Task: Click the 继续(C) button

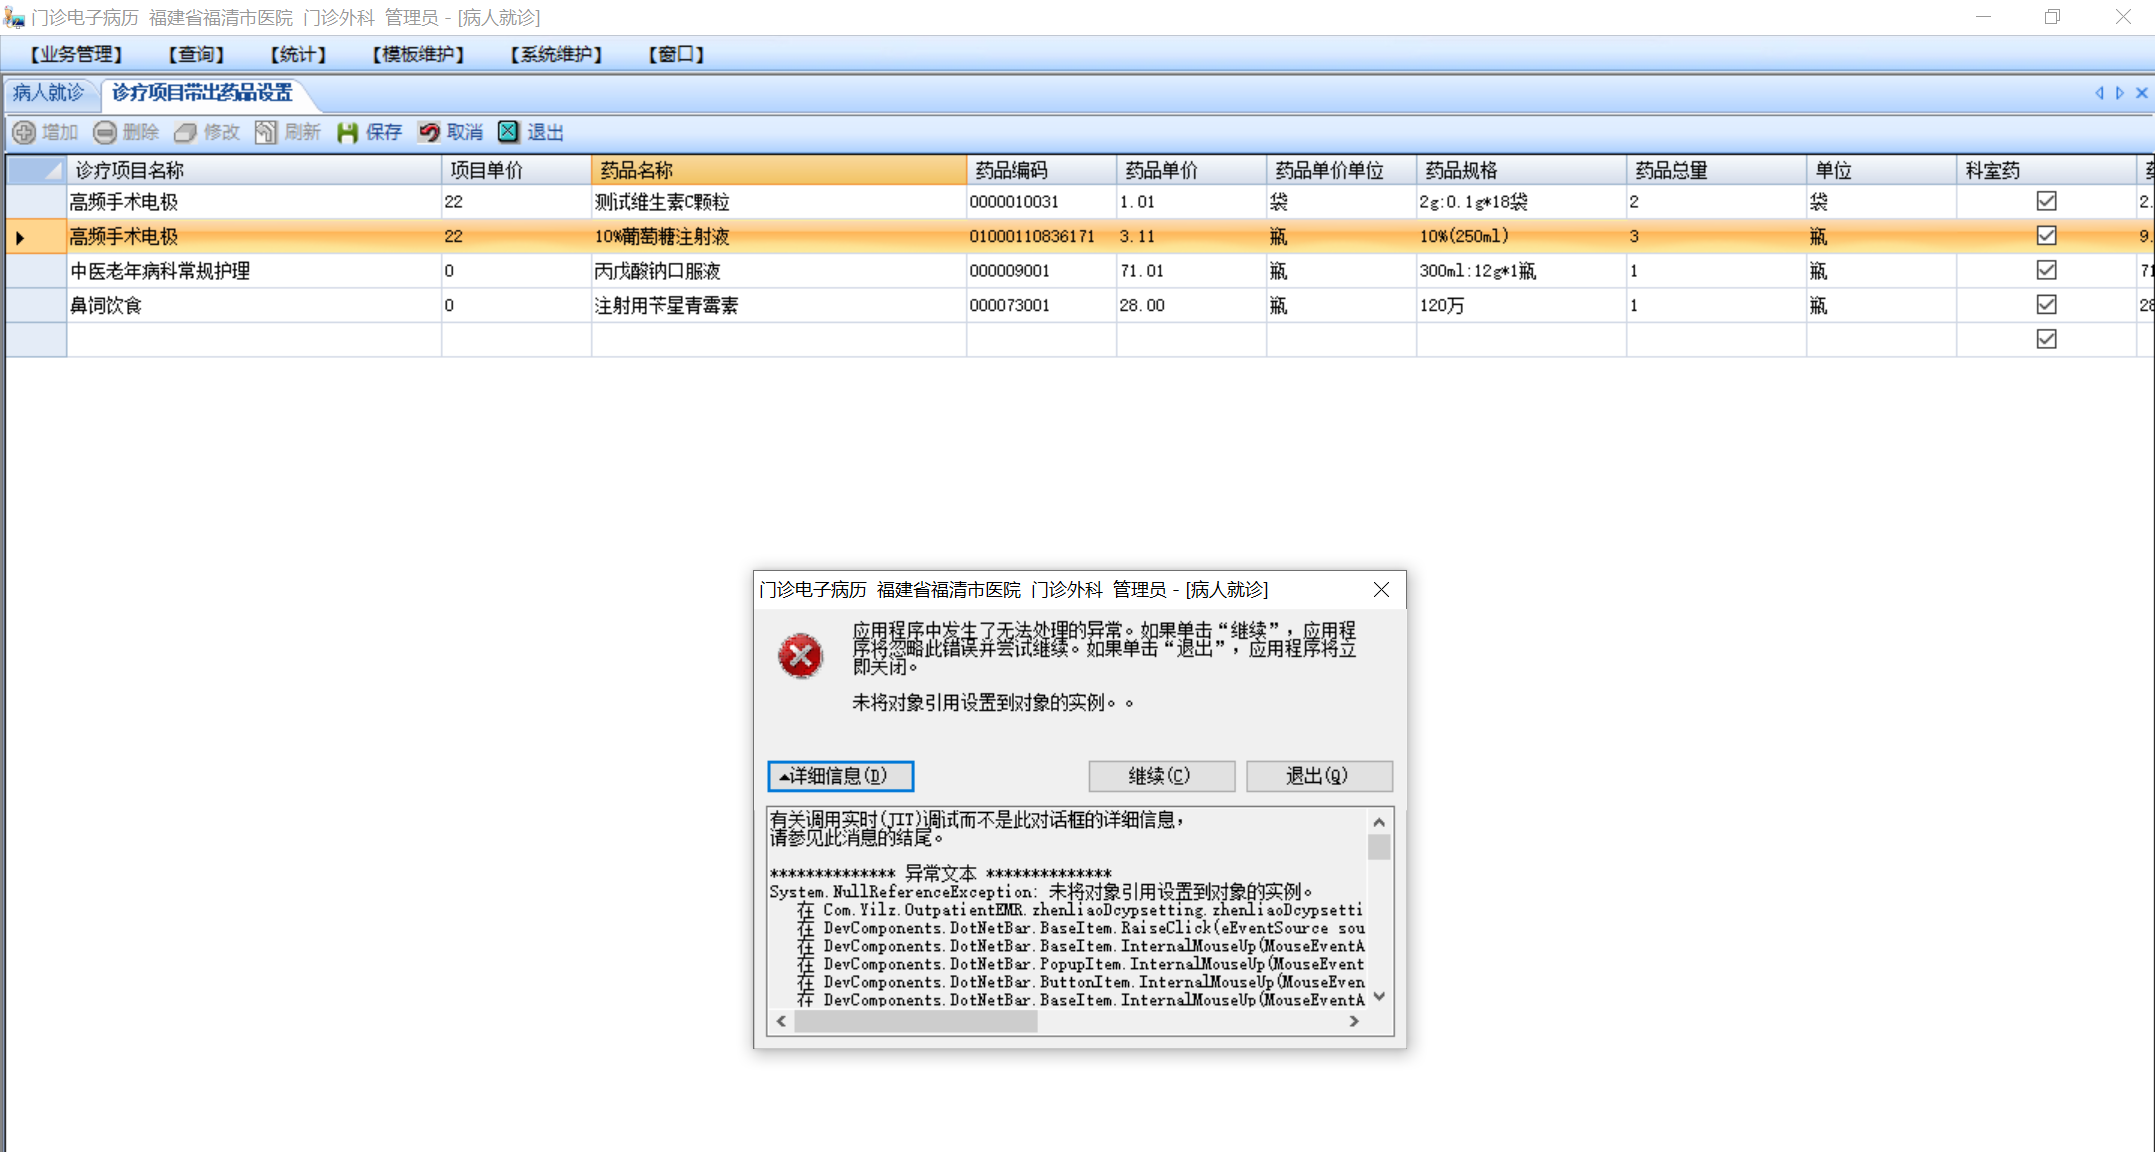Action: [x=1160, y=776]
